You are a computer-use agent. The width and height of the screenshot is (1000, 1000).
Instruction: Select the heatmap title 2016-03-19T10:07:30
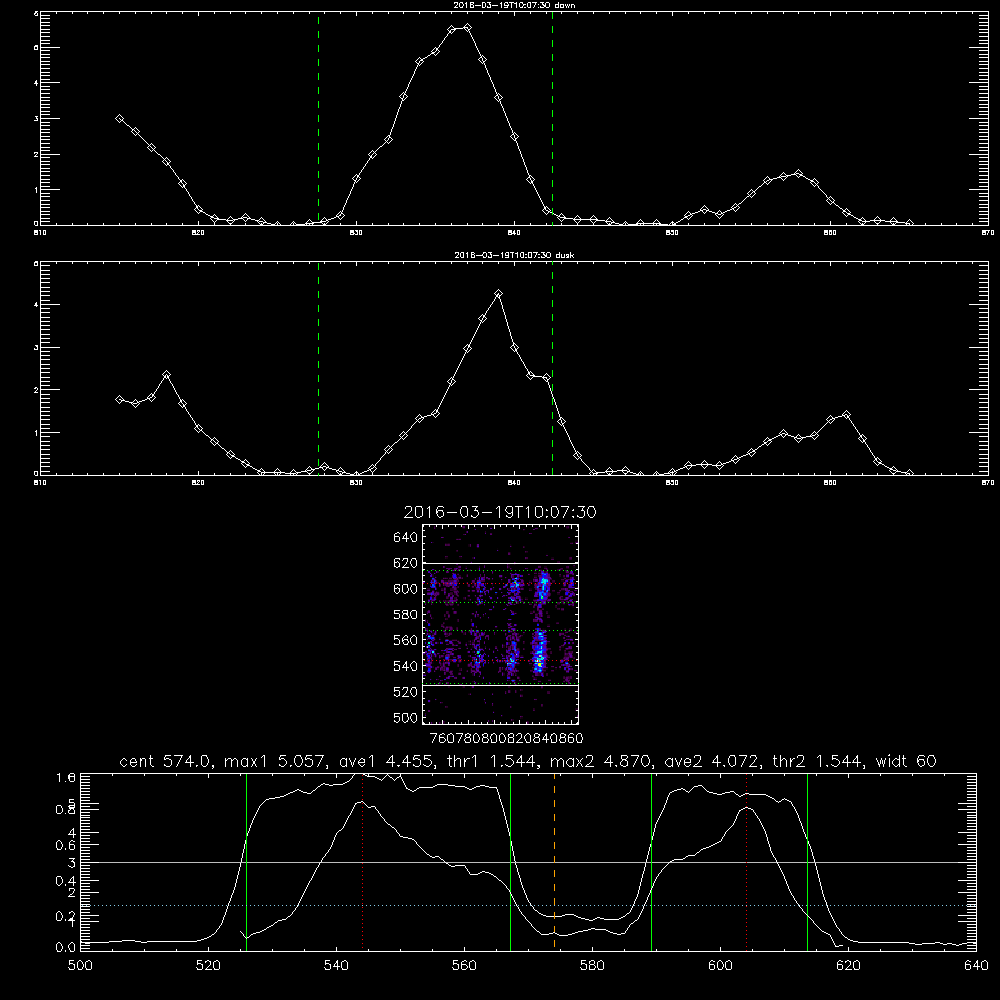coord(499,512)
